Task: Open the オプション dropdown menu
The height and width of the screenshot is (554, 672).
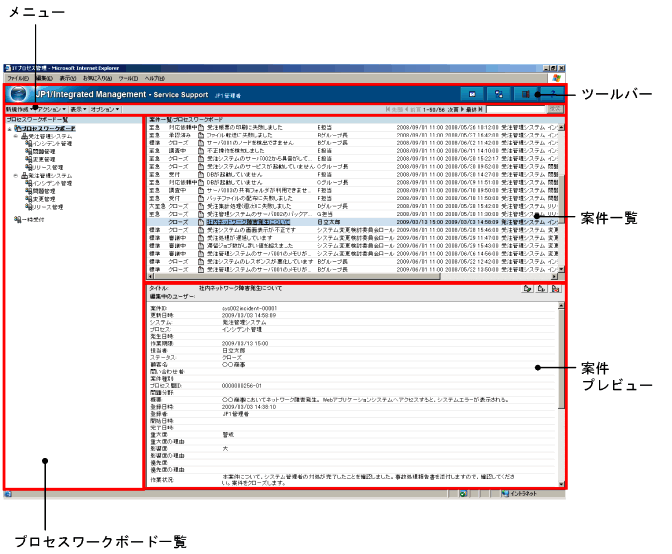Action: tap(105, 109)
